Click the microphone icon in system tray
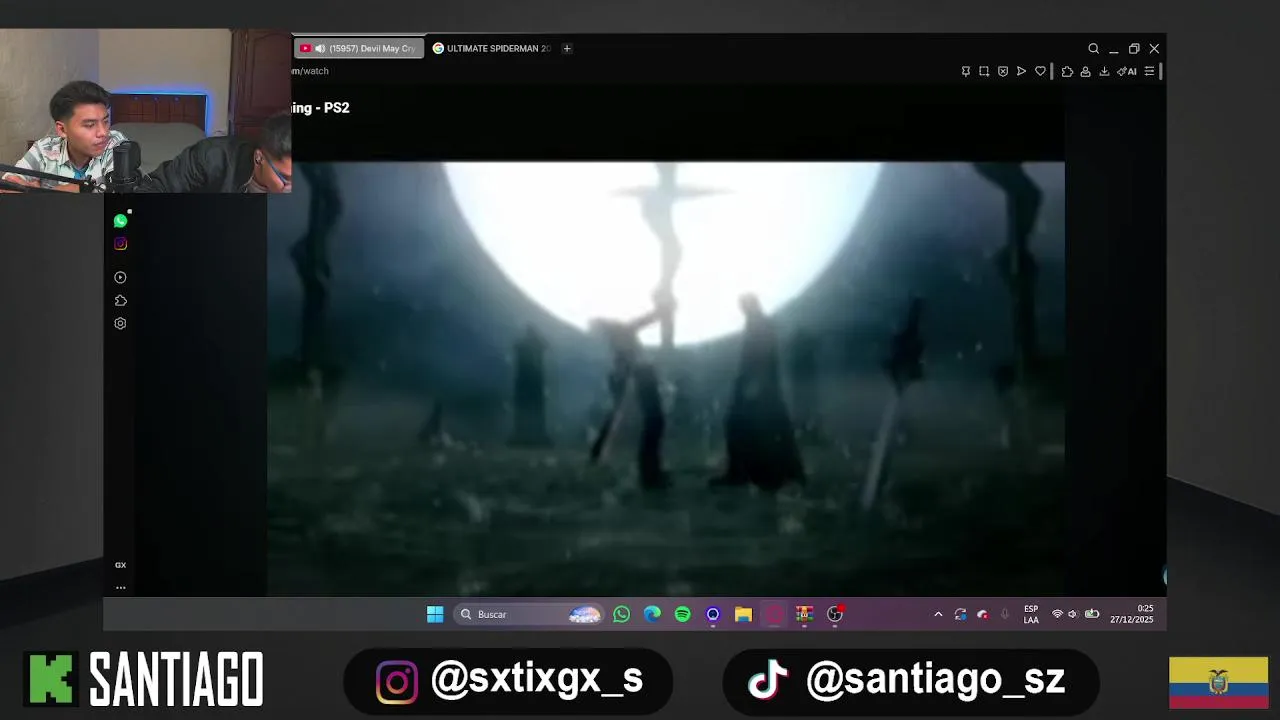Screen dimensions: 1280x720 click(x=1005, y=614)
